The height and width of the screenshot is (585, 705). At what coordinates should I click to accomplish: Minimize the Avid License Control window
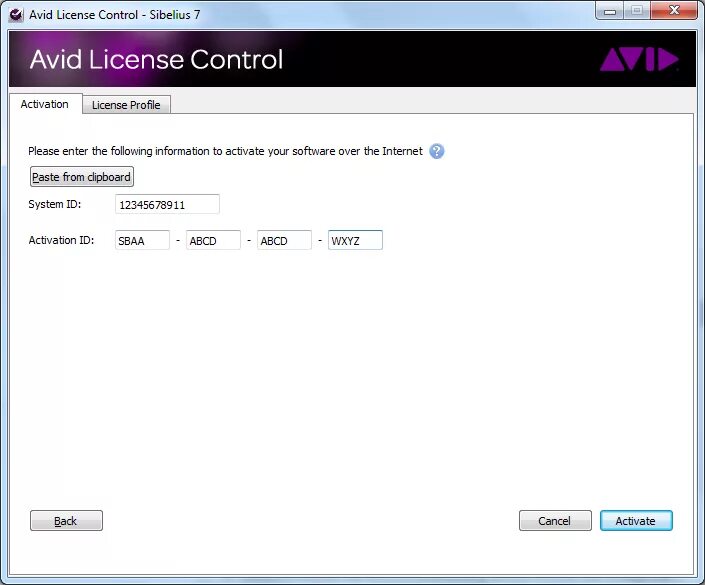click(x=609, y=11)
